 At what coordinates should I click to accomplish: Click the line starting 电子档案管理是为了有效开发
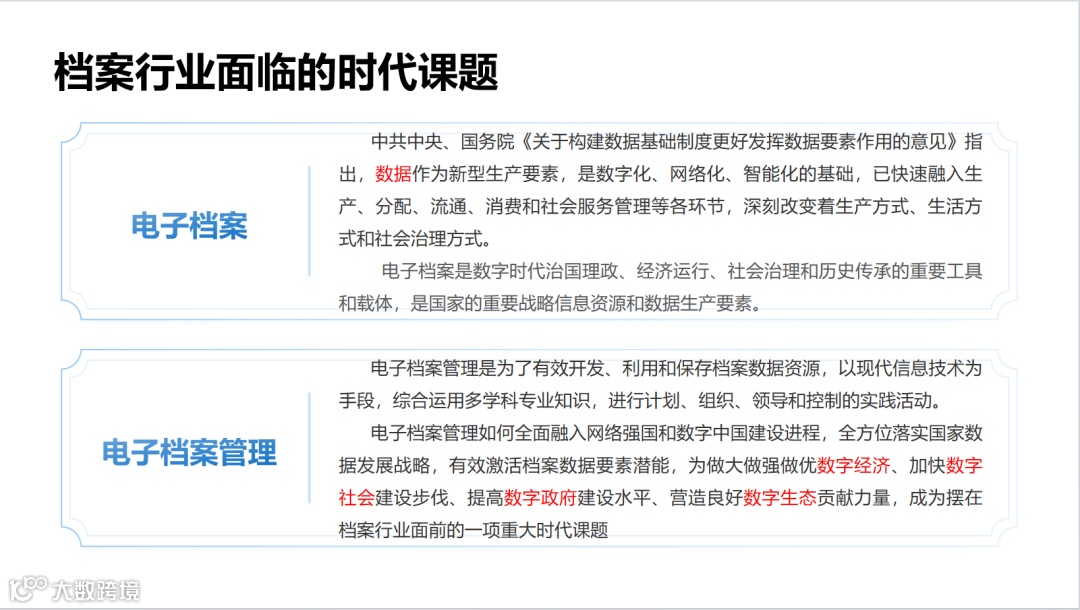(676, 368)
